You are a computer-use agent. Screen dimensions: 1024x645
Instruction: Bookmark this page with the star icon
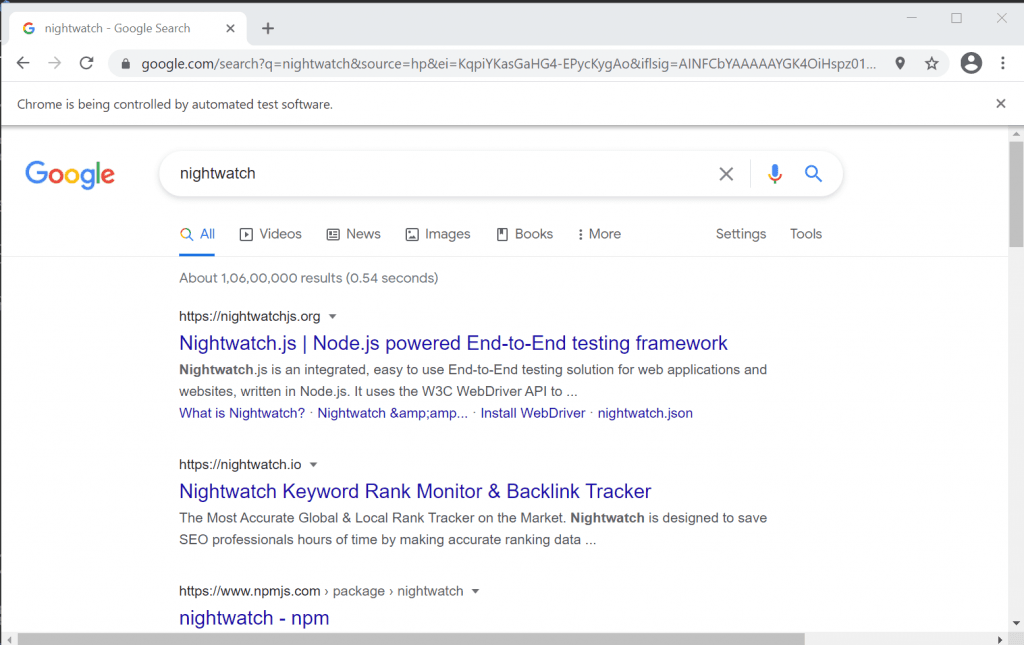(932, 63)
